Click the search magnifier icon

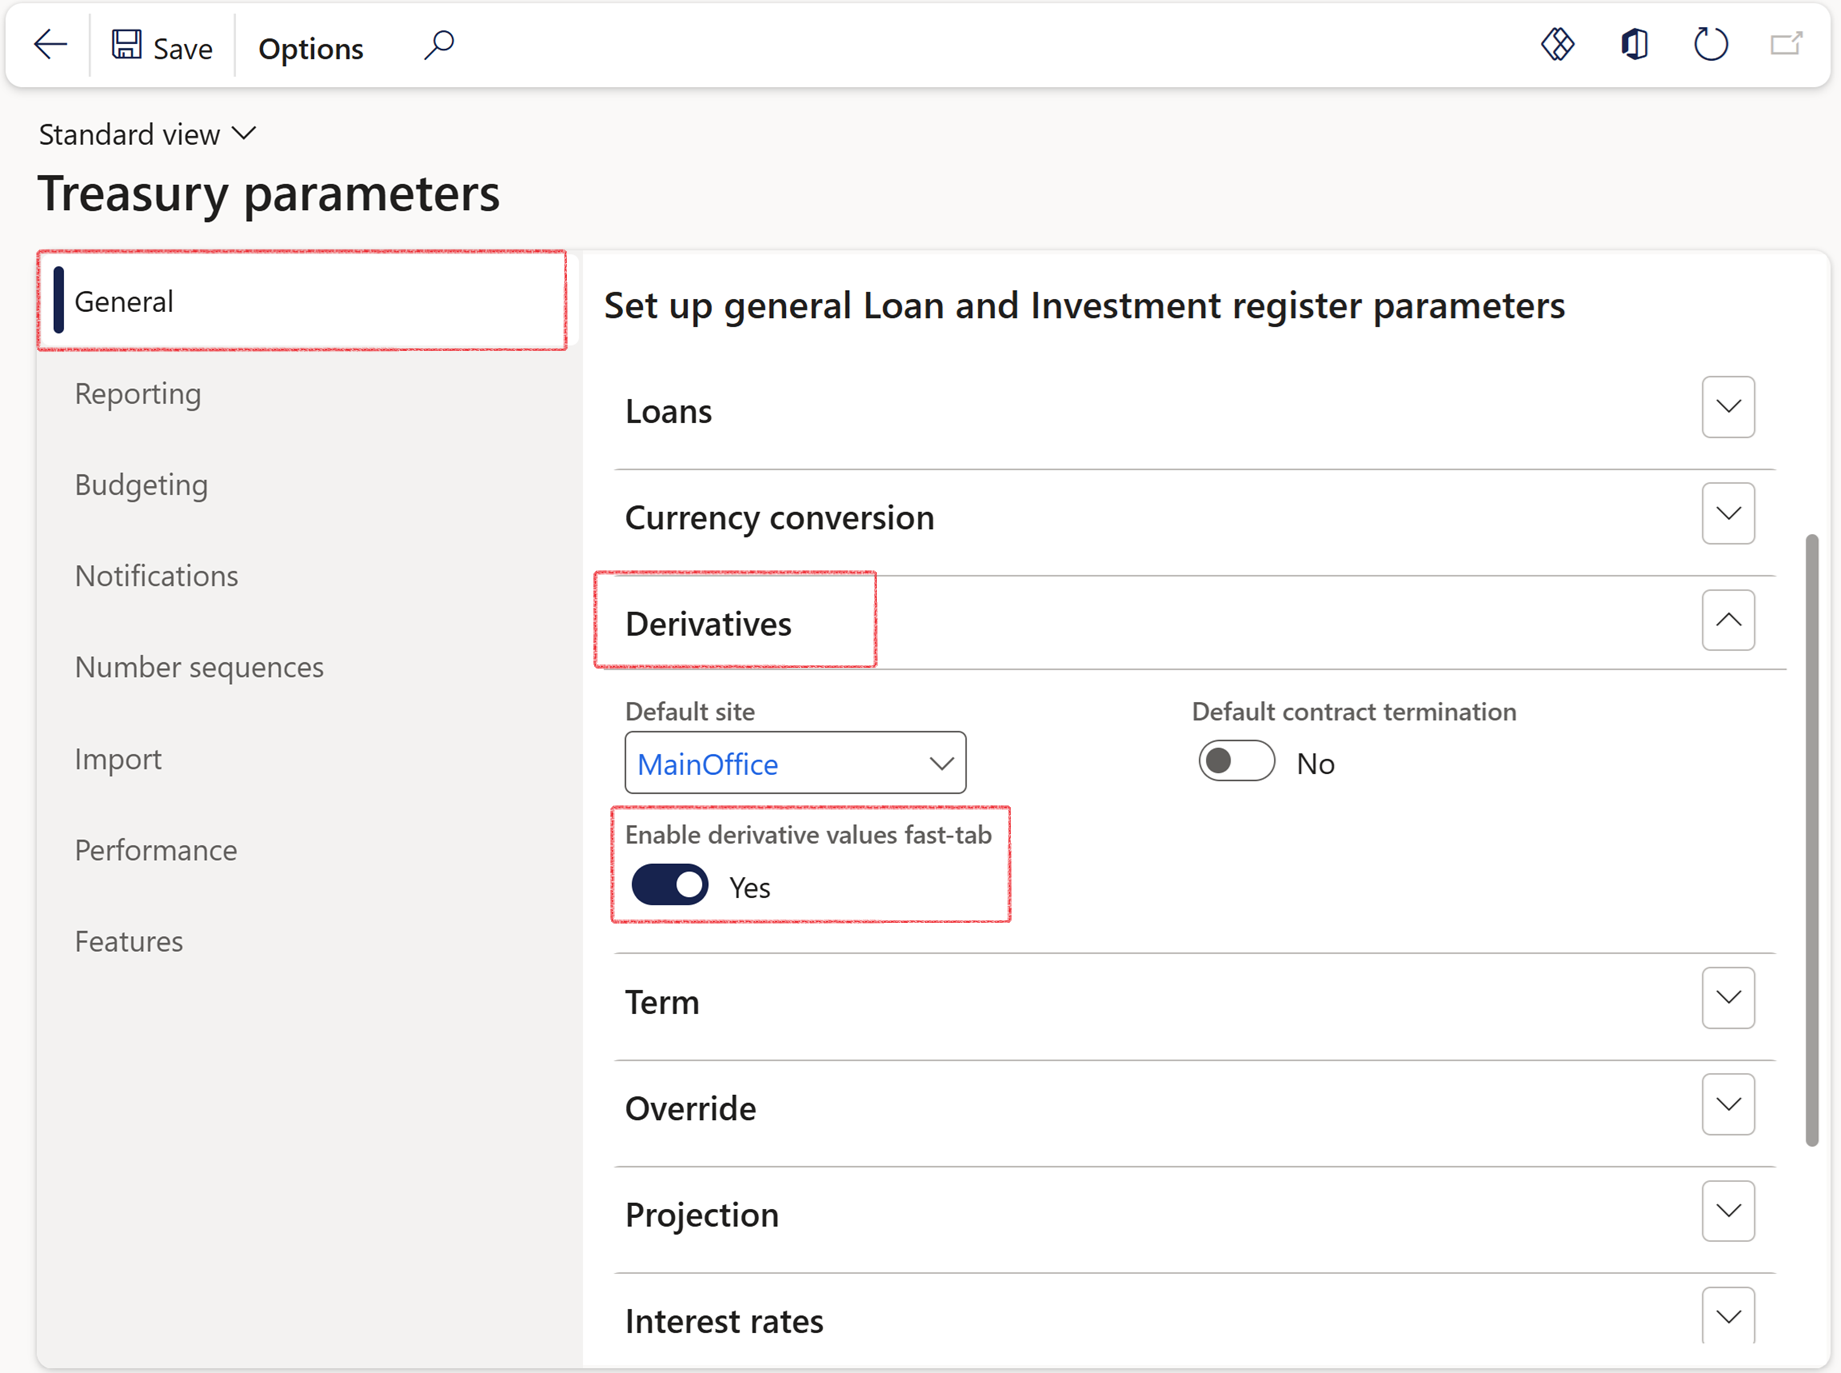pos(438,45)
